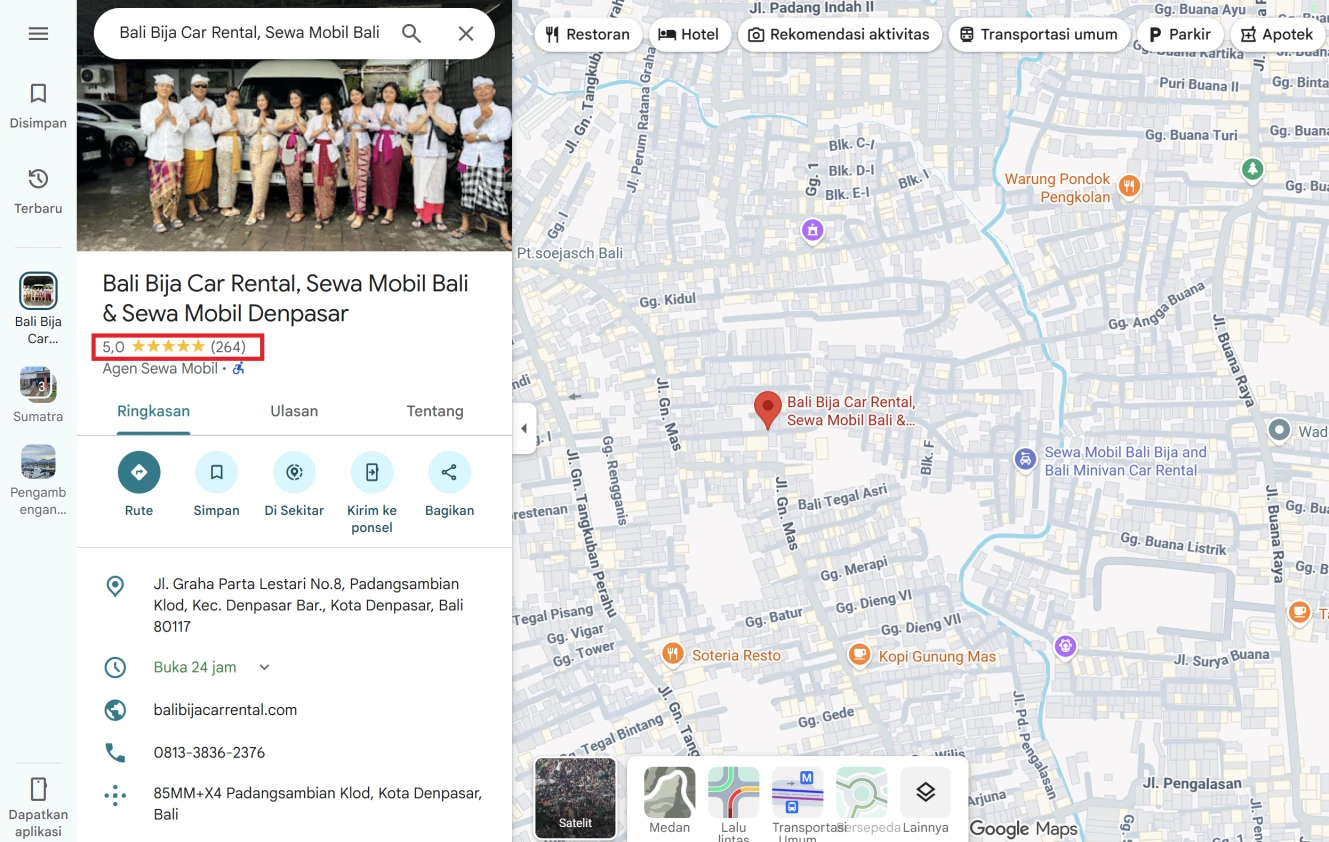Filter by Transportasi umum chip
The height and width of the screenshot is (842, 1329).
[x=1038, y=34]
